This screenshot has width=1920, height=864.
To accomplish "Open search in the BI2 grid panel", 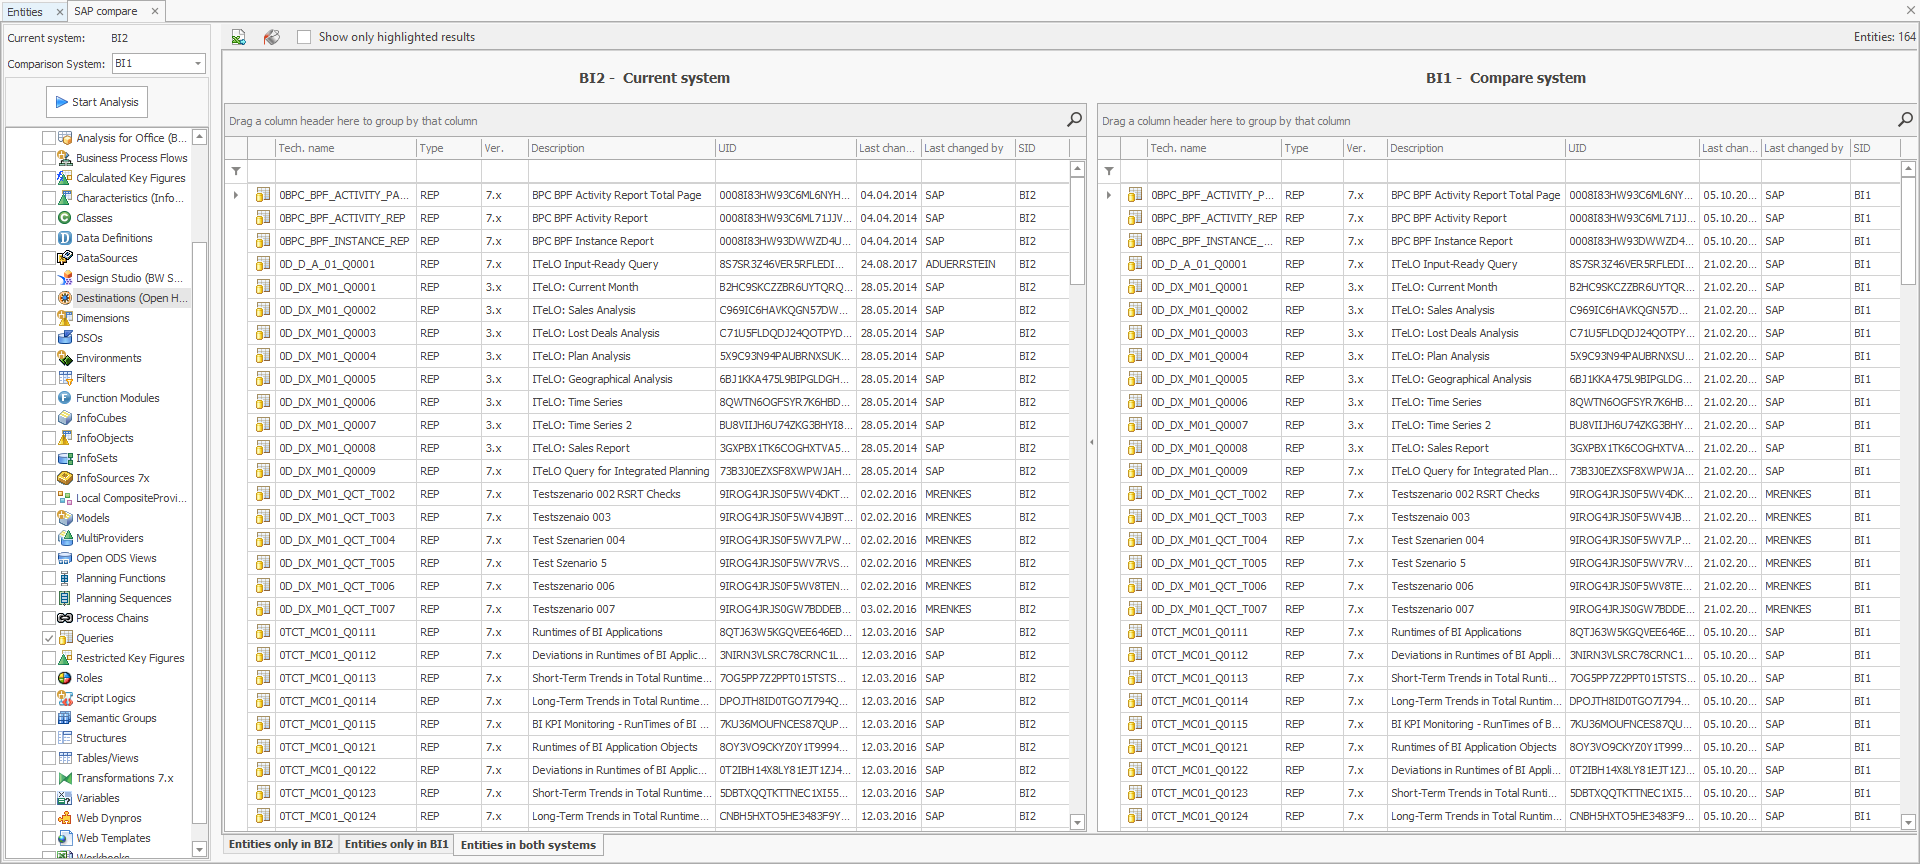I will coord(1074,120).
